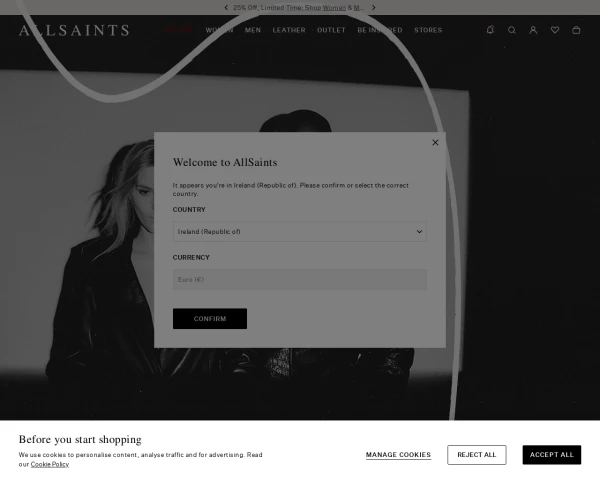Open the red sale menu item
This screenshot has height=480, width=600.
click(x=179, y=30)
